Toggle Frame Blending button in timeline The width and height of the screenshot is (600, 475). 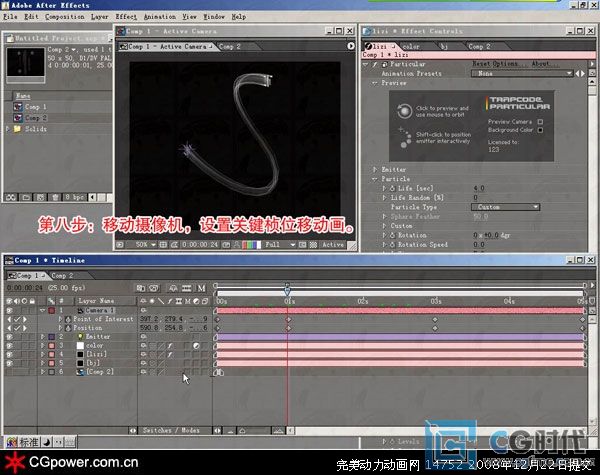[x=186, y=288]
